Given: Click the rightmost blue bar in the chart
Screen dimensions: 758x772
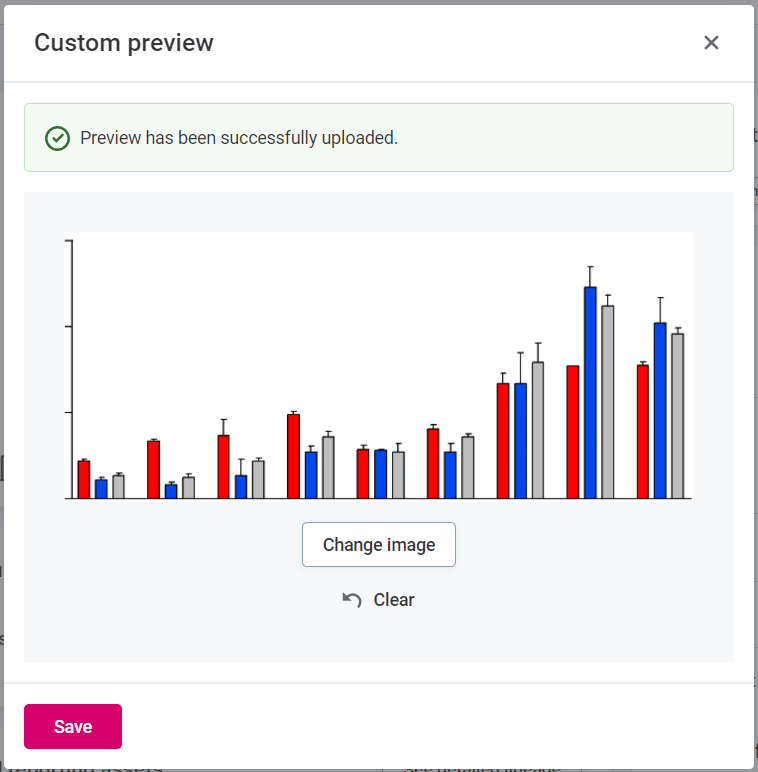Looking at the screenshot, I should 660,410.
